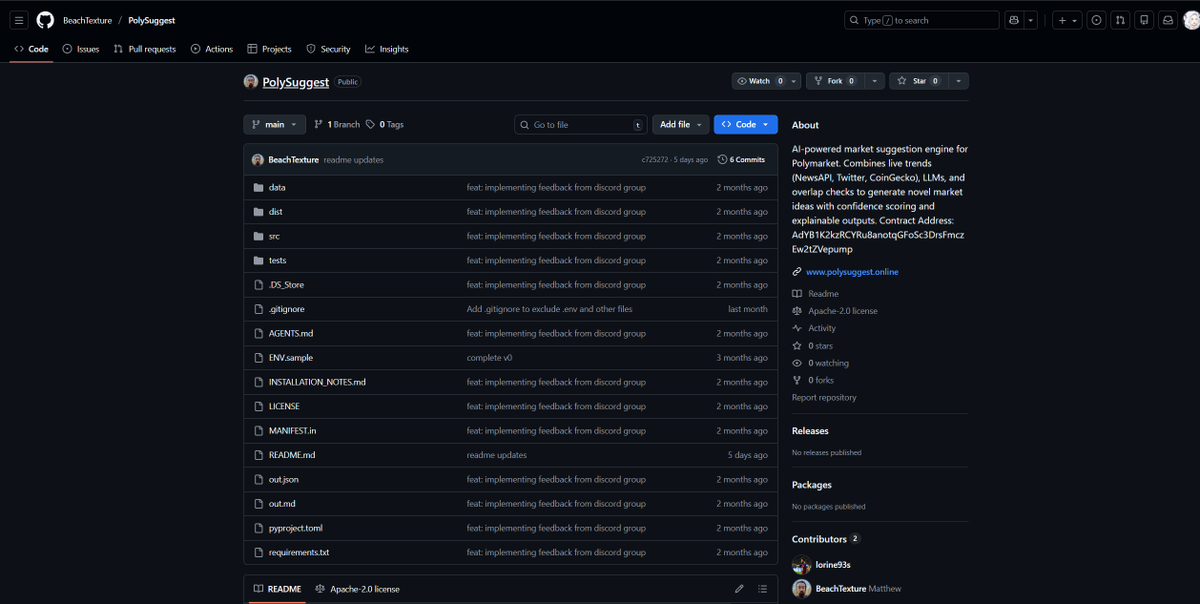
Task: Open lorine93s contributor avatar
Action: (x=801, y=565)
